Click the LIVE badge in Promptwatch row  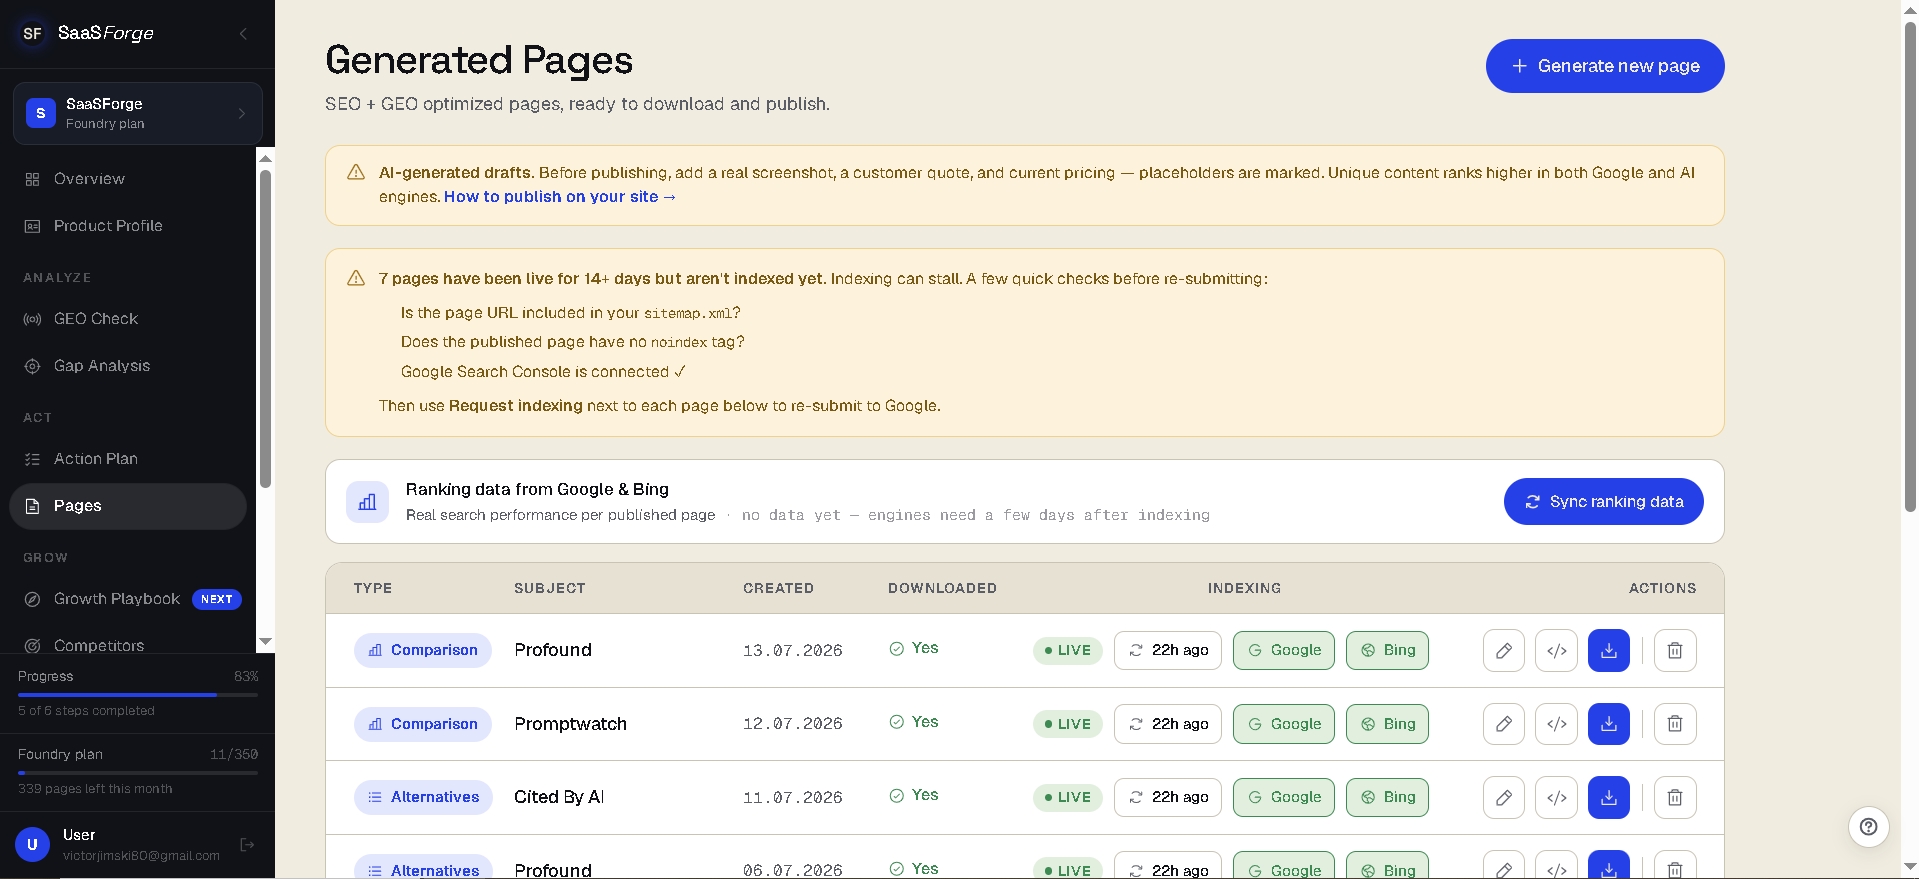coord(1068,724)
